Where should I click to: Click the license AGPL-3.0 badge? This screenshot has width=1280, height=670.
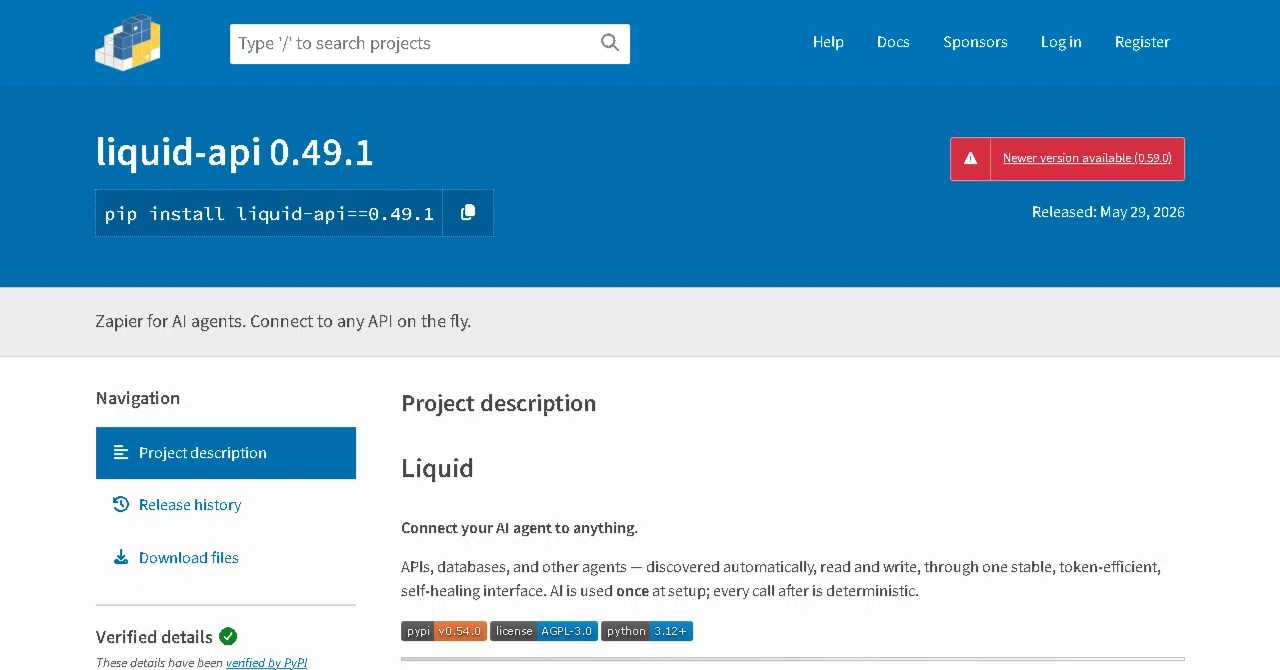pos(544,631)
